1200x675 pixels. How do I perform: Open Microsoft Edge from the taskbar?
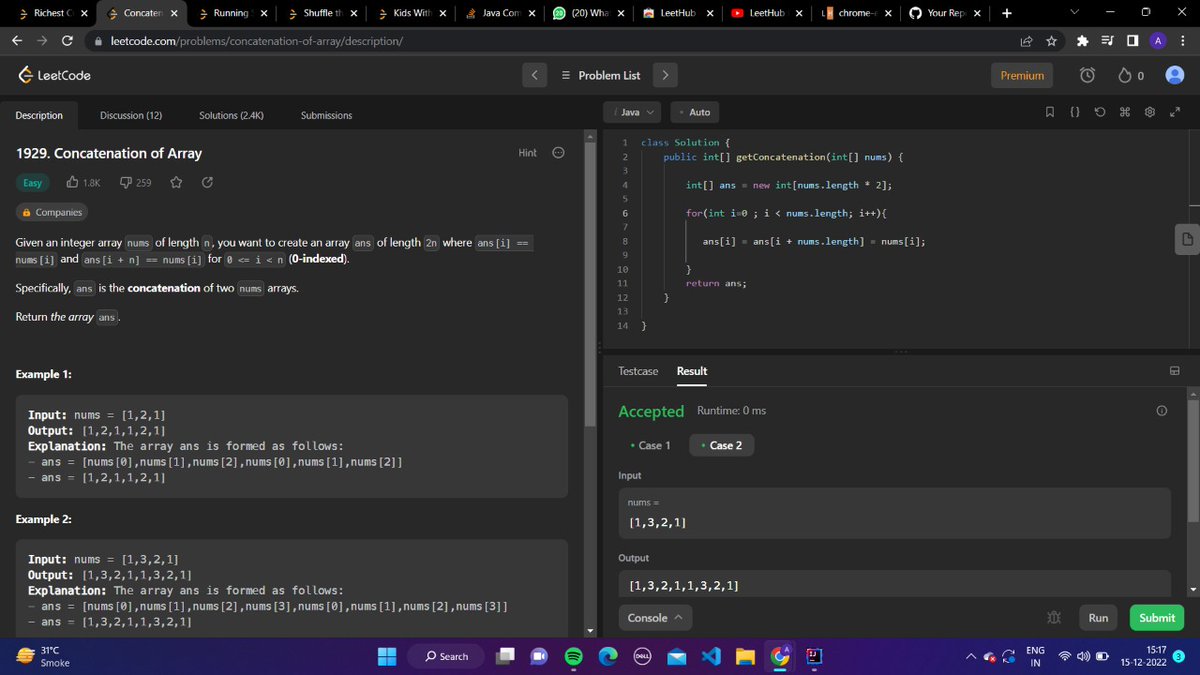[x=608, y=656]
